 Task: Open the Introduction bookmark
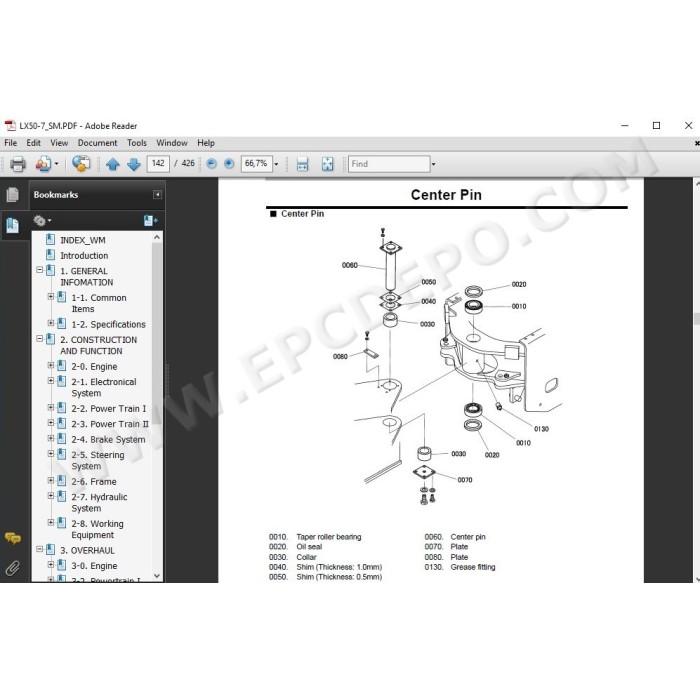coord(84,256)
